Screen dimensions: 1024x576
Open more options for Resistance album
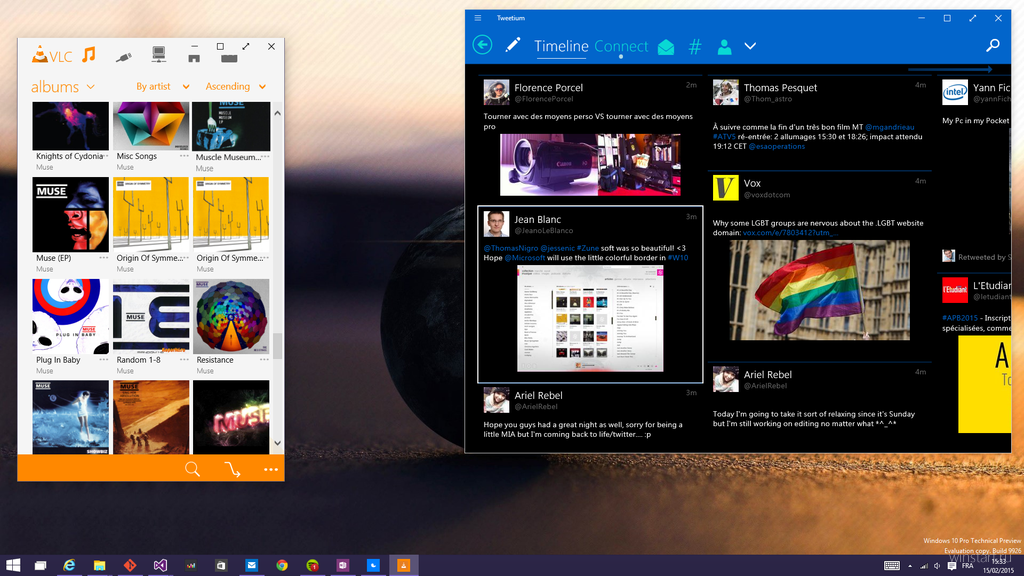(x=264, y=360)
